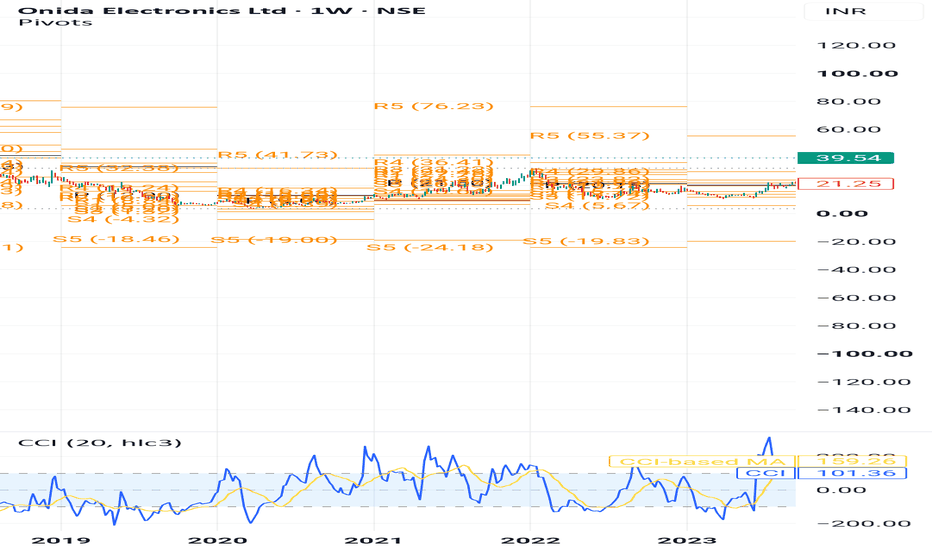This screenshot has height=550, width=932.
Task: Click the CCI (20, hlc3) indicator legend
Action: pyautogui.click(x=100, y=443)
